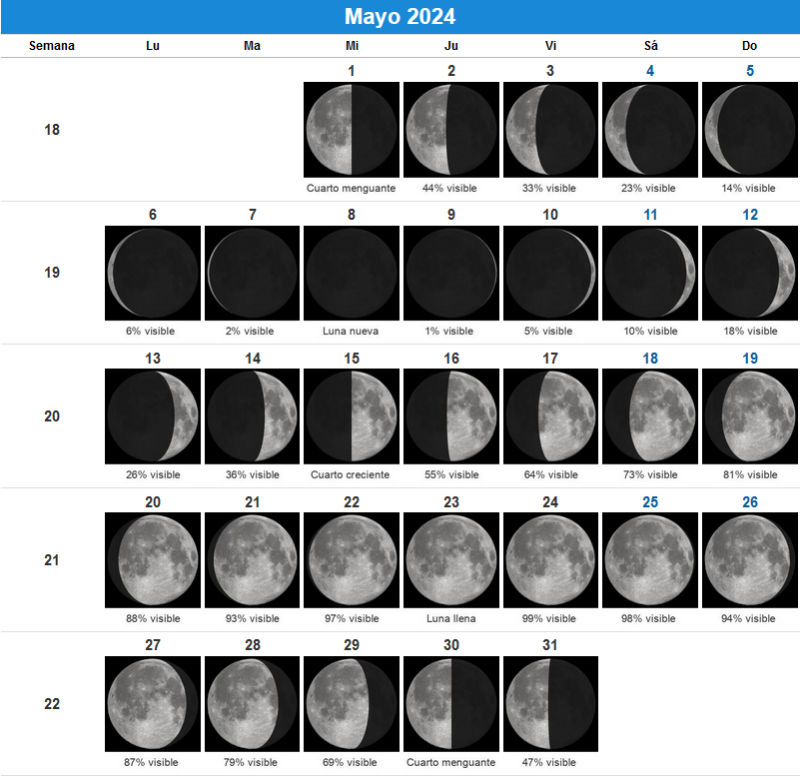The image size is (800, 776).
Task: Select the new moon image on May 8
Action: 351,273
